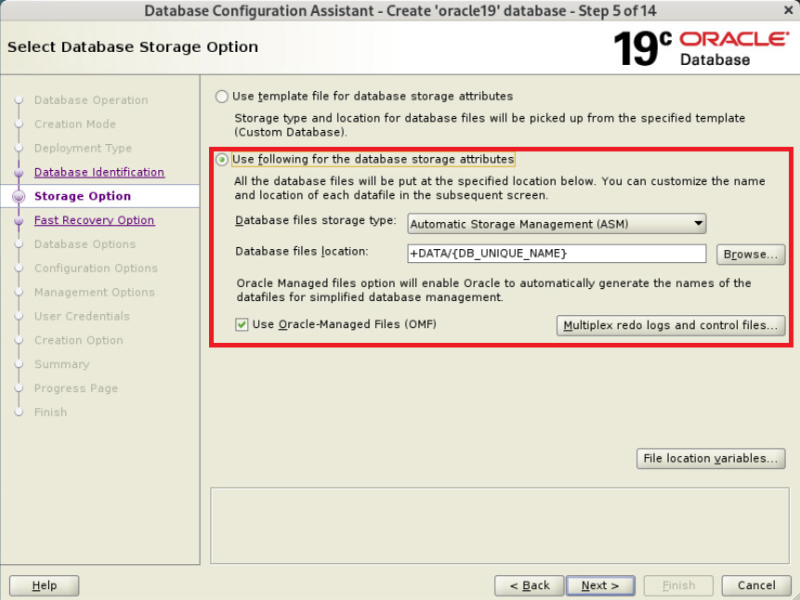
Task: Click the Help button
Action: tap(44, 585)
